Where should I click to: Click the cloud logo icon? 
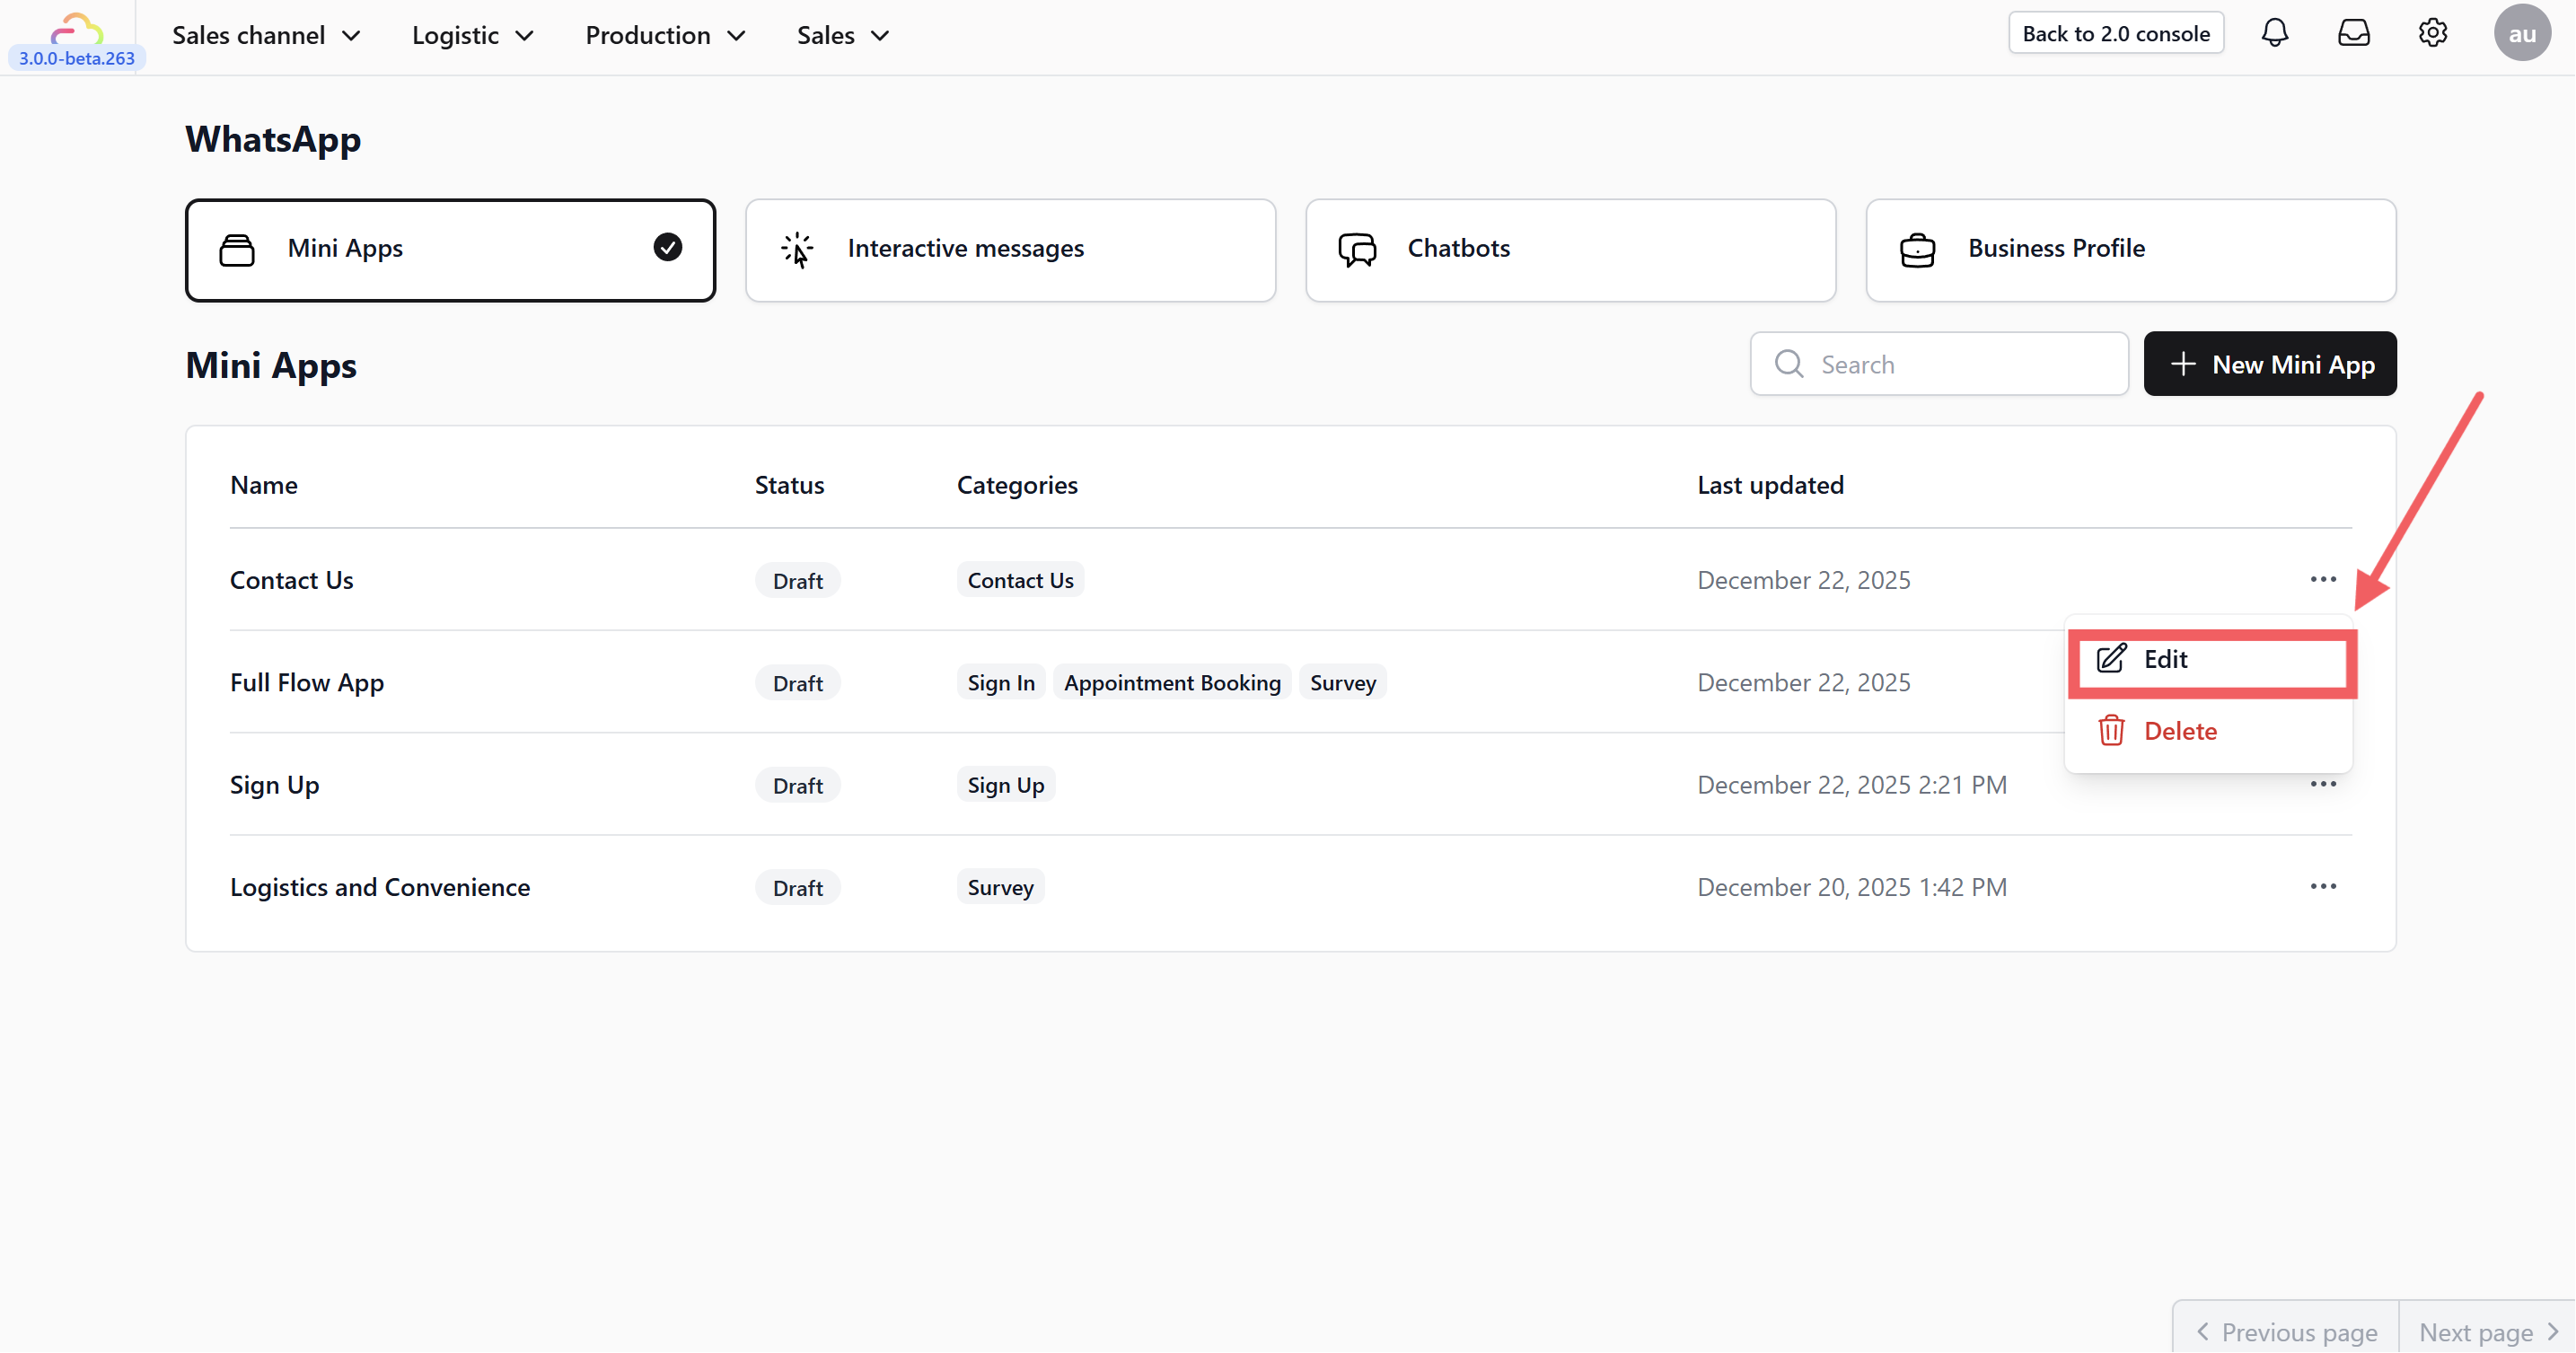(x=77, y=28)
